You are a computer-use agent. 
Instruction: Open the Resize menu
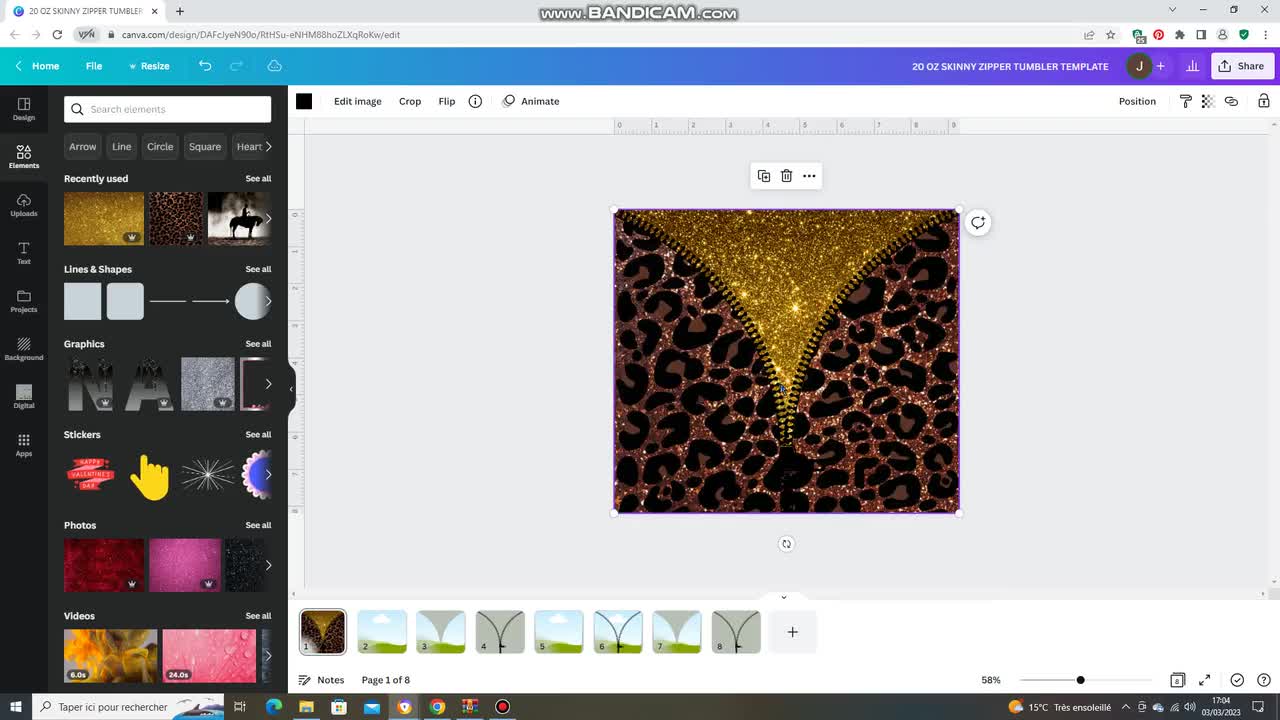coord(149,66)
